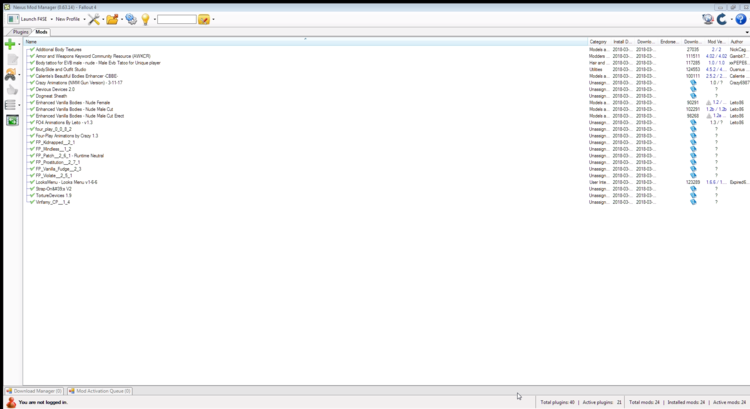Sort by the Endorsement column header
The height and width of the screenshot is (409, 750).
(x=670, y=42)
